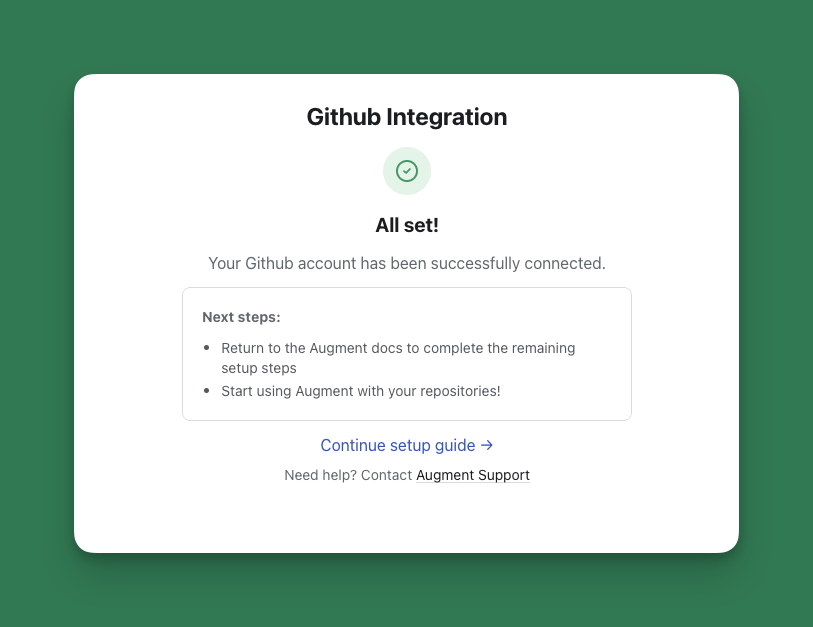Open the Continue setup guide link

pyautogui.click(x=398, y=445)
